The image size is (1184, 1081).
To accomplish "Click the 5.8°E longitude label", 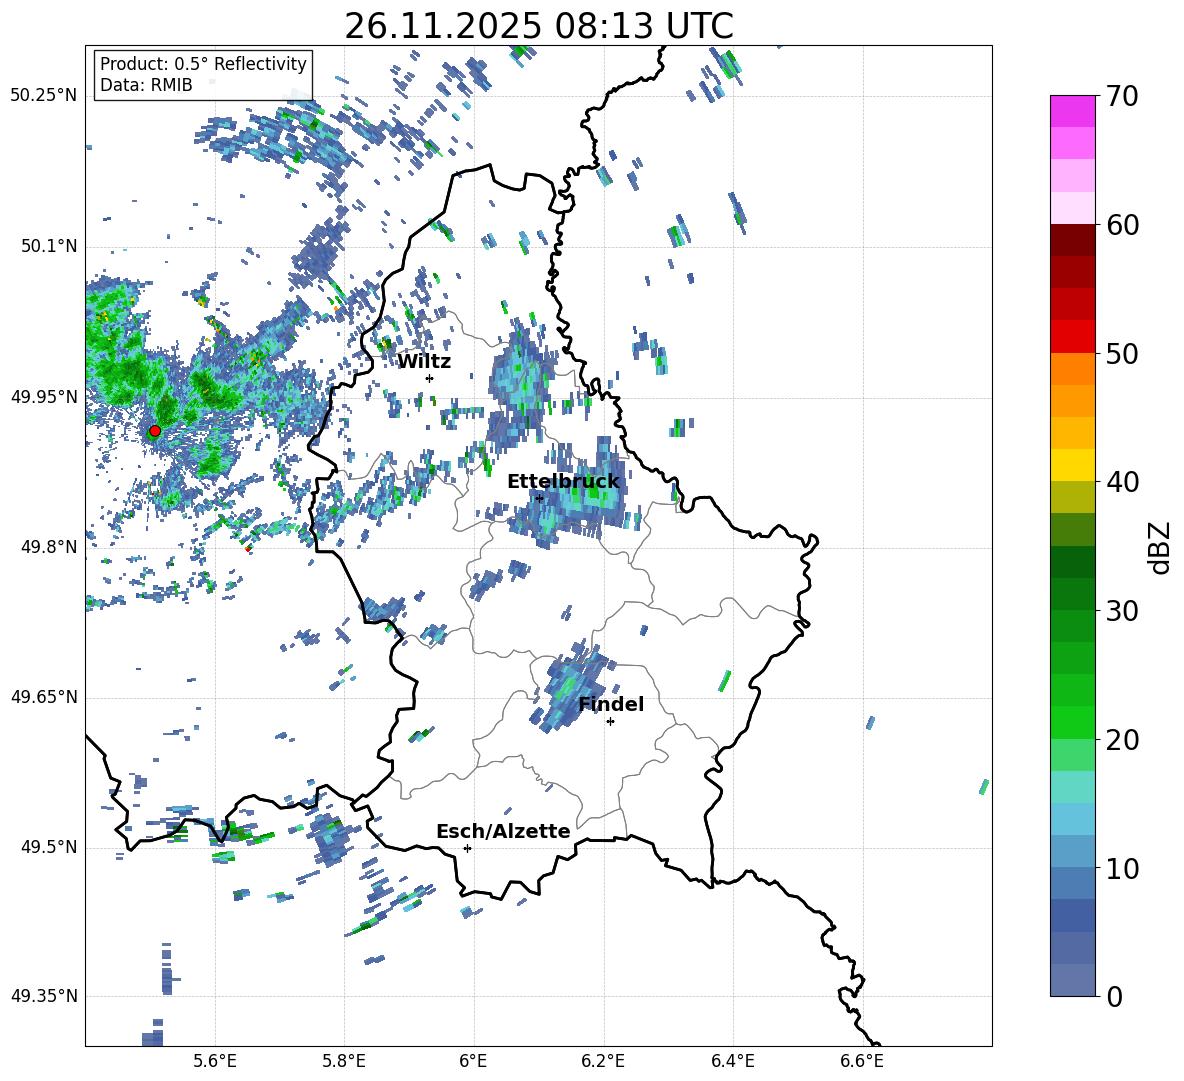I will pos(344,1062).
